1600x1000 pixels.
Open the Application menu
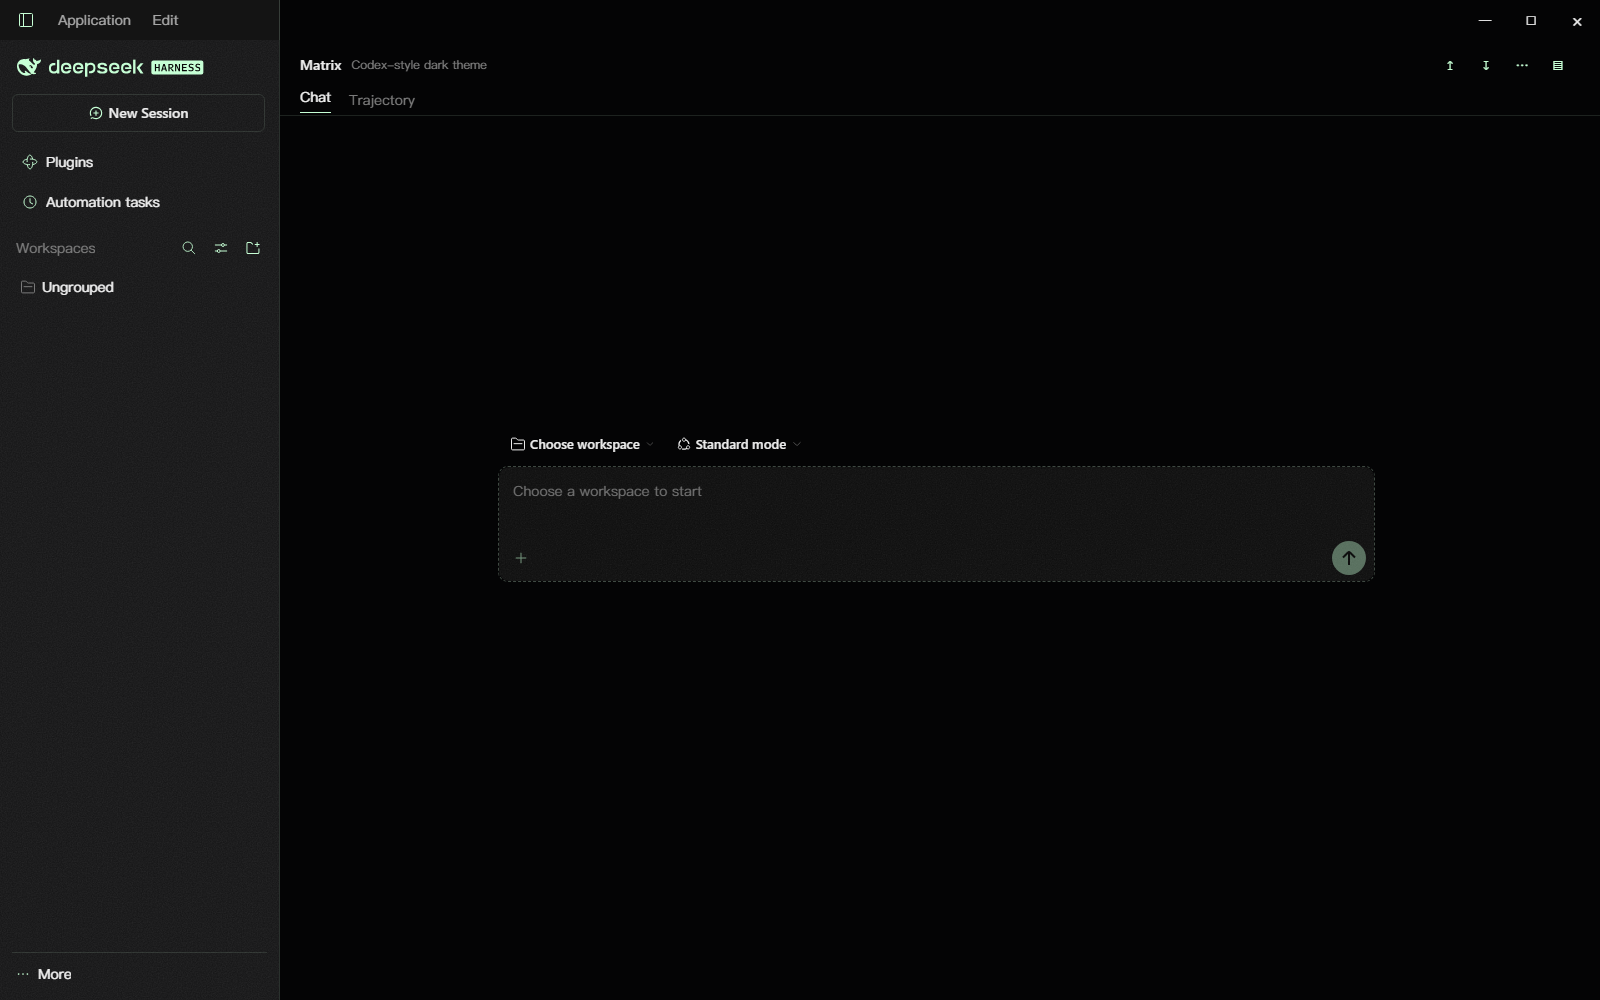[x=94, y=20]
